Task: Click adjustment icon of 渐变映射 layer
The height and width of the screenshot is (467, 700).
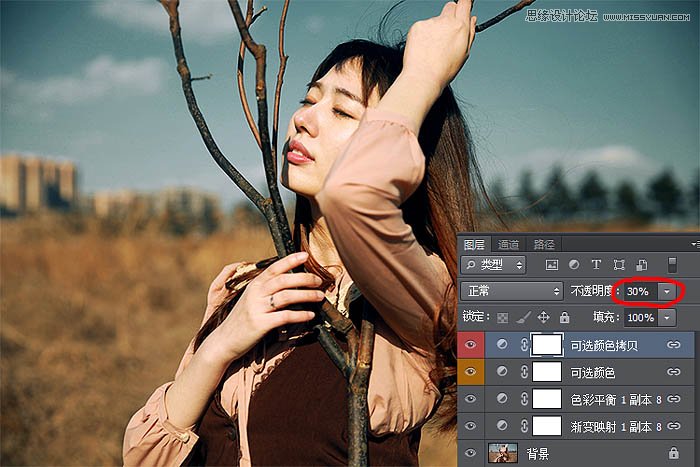Action: [x=502, y=426]
